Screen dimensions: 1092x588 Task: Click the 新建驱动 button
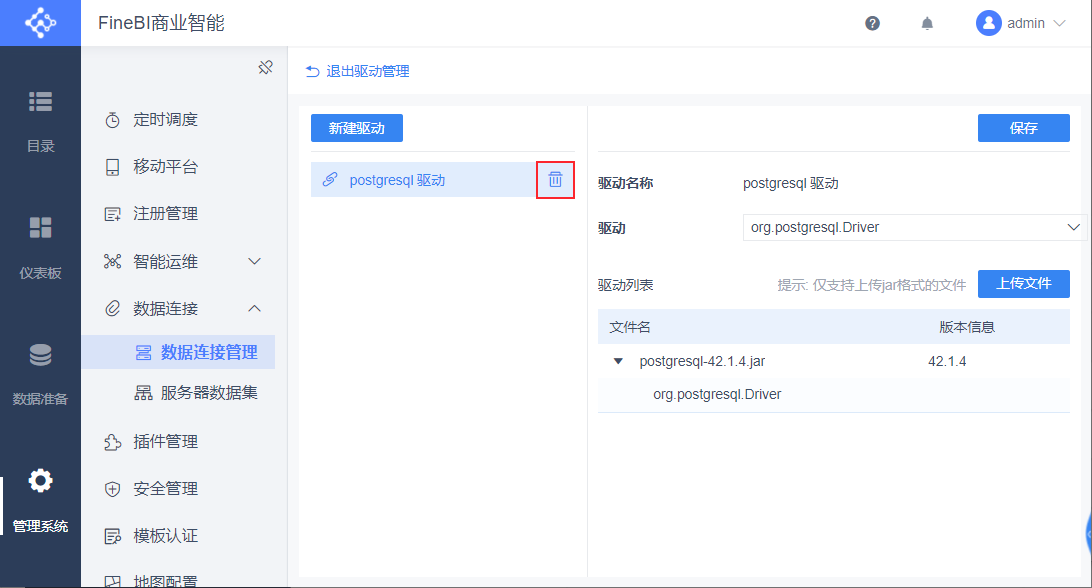pos(357,128)
